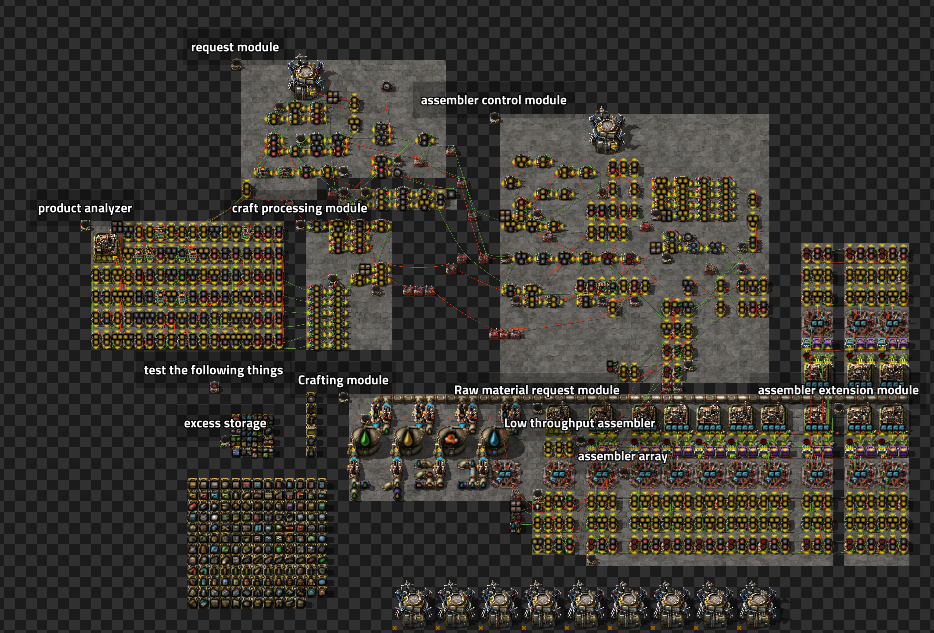Click the power pole left of the excess storage chests
This screenshot has height=633, width=934.
pos(225,440)
